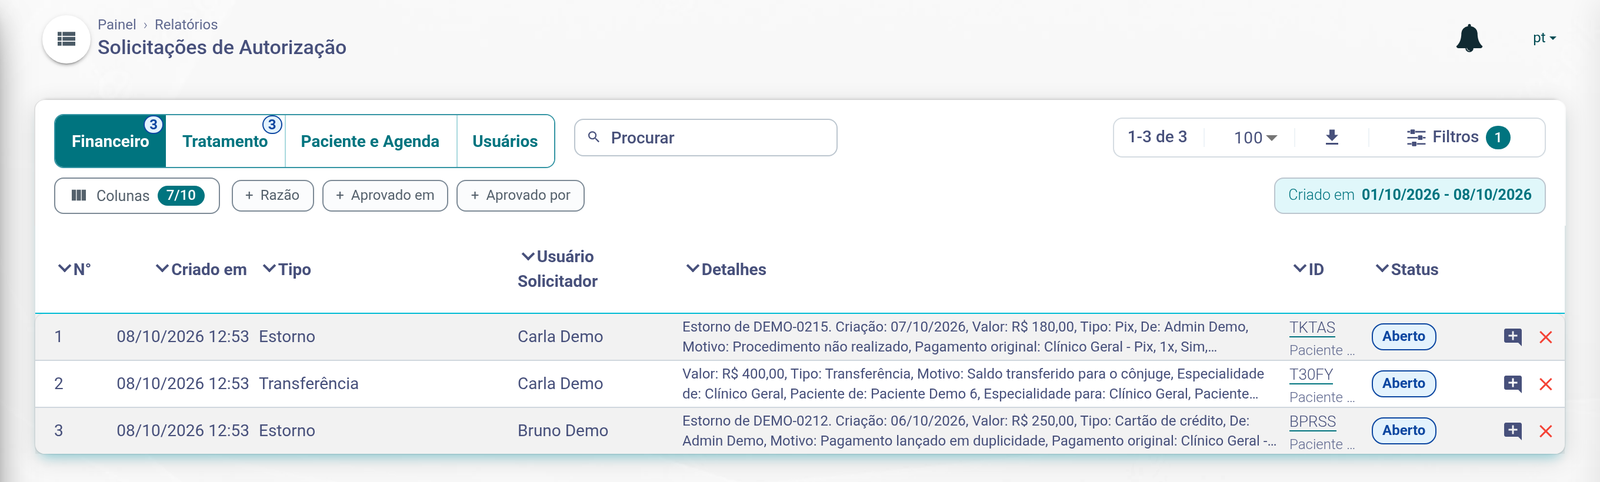
Task: Reject request TKTAS with red X
Action: click(x=1546, y=337)
